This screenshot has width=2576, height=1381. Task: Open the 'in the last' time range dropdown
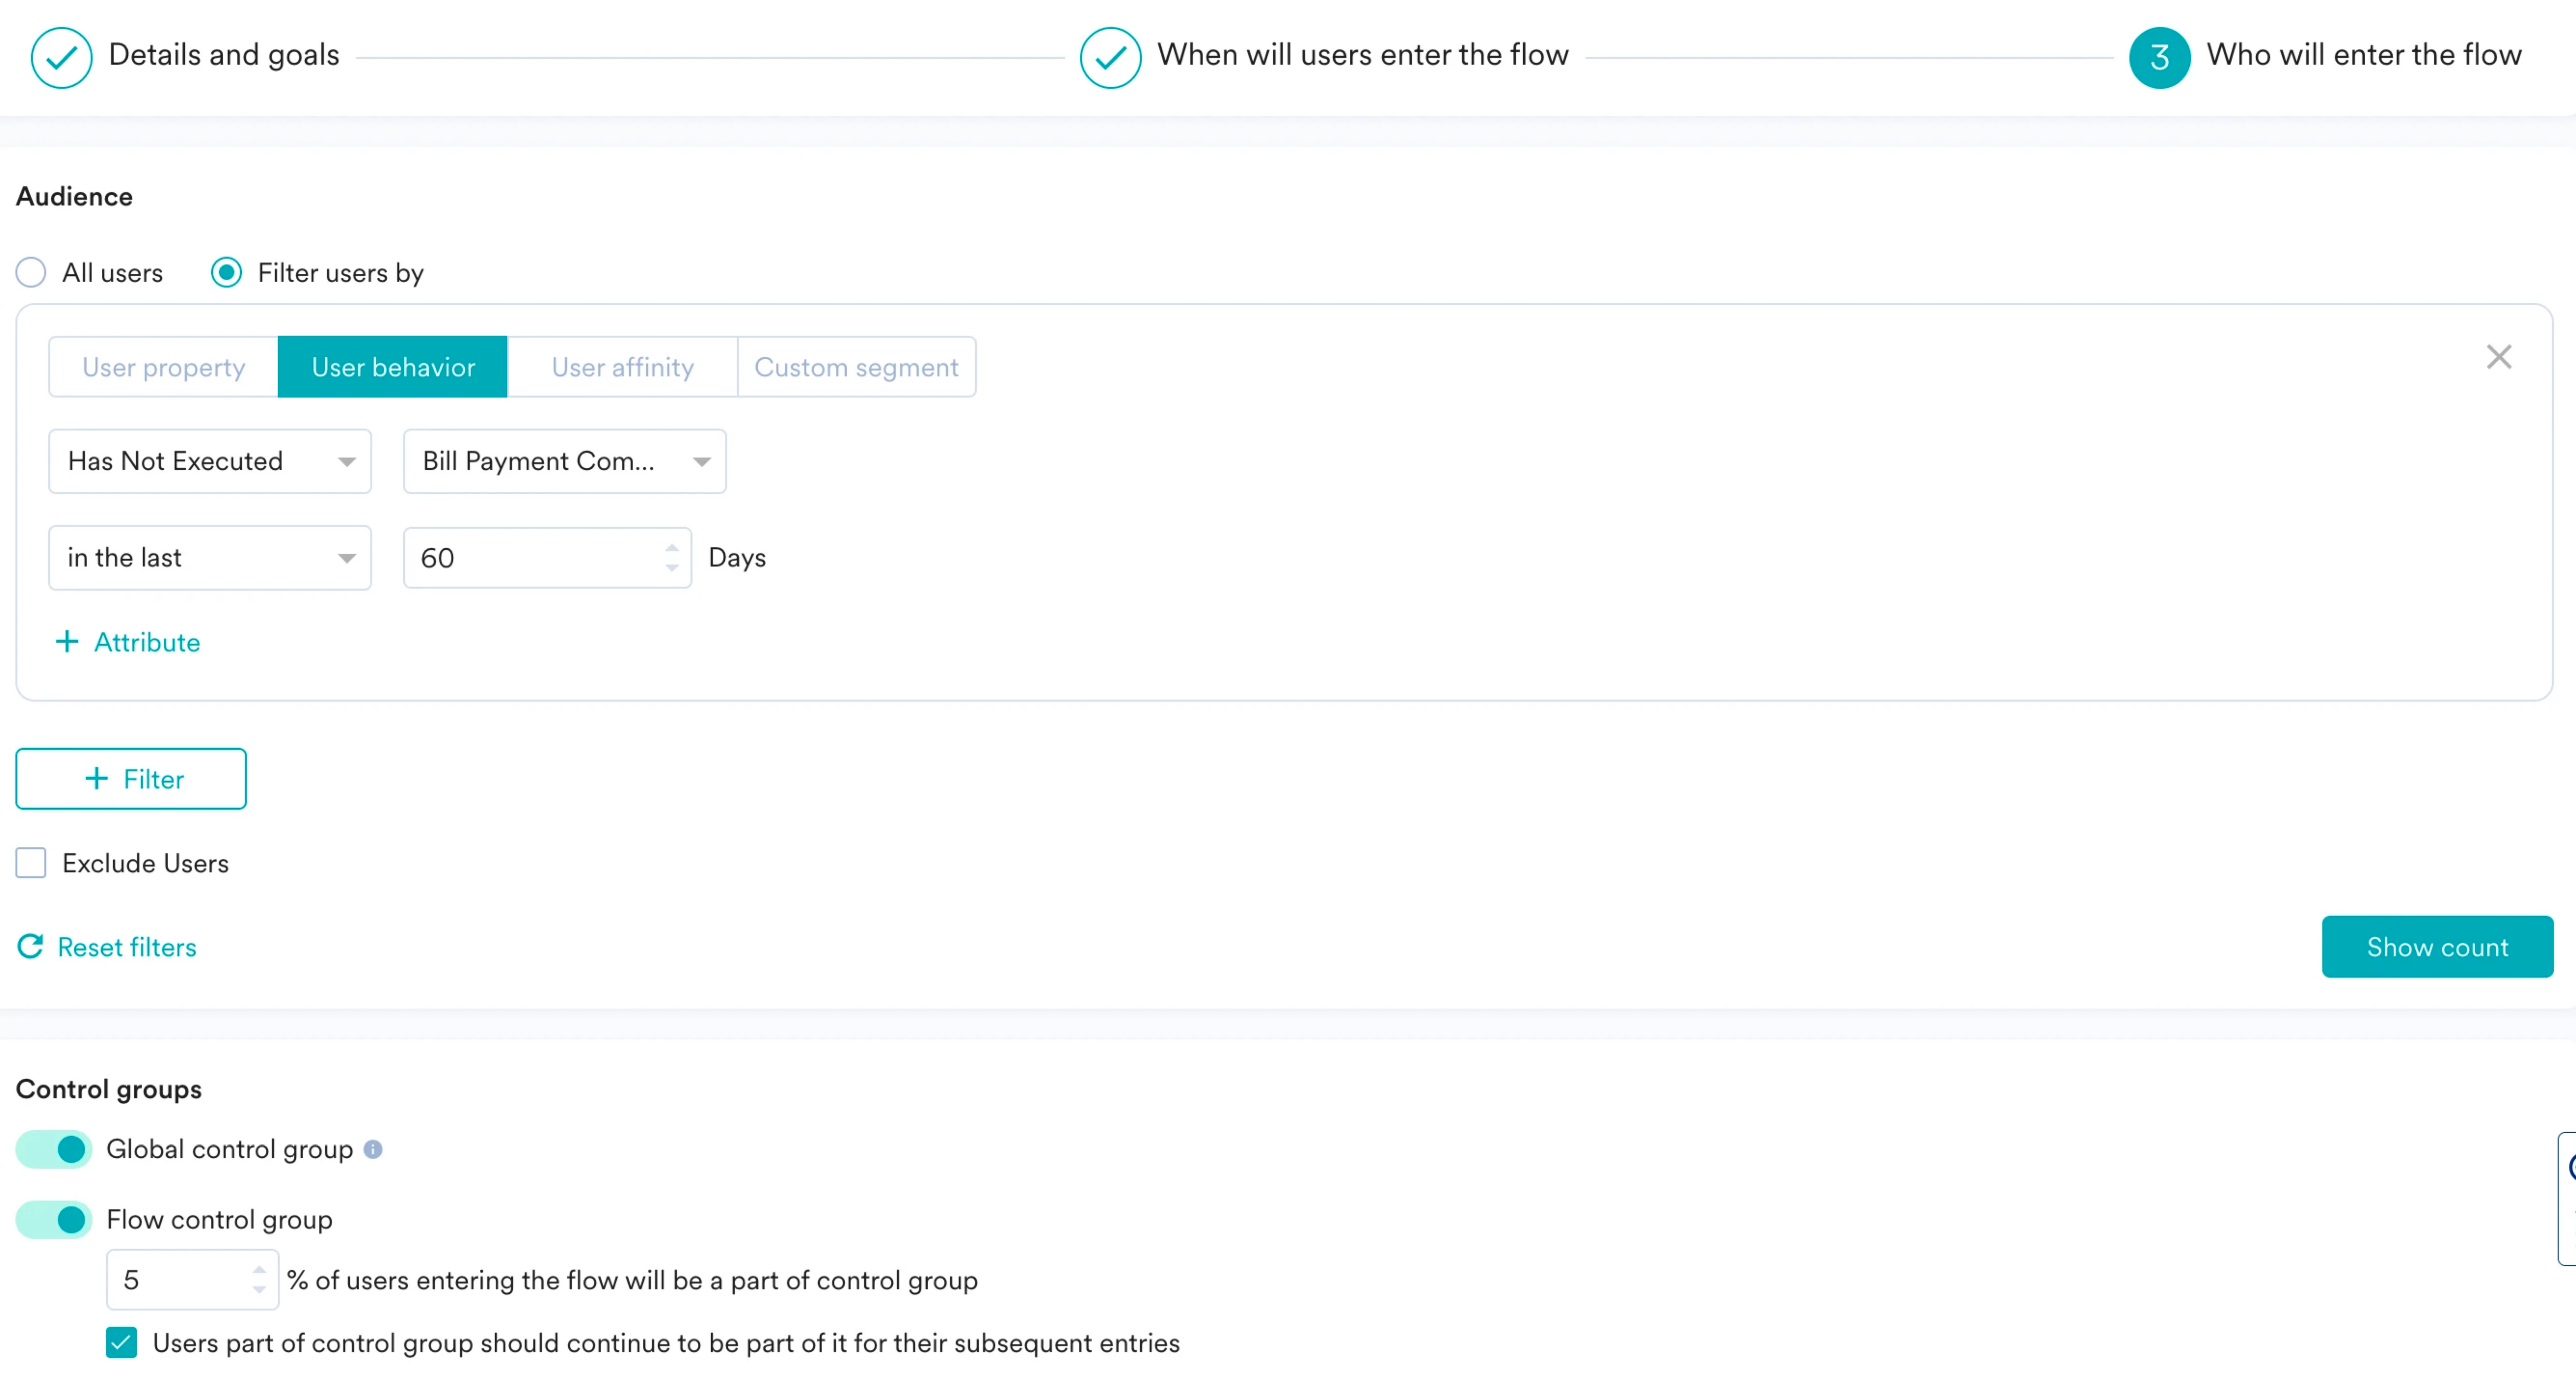click(x=210, y=558)
